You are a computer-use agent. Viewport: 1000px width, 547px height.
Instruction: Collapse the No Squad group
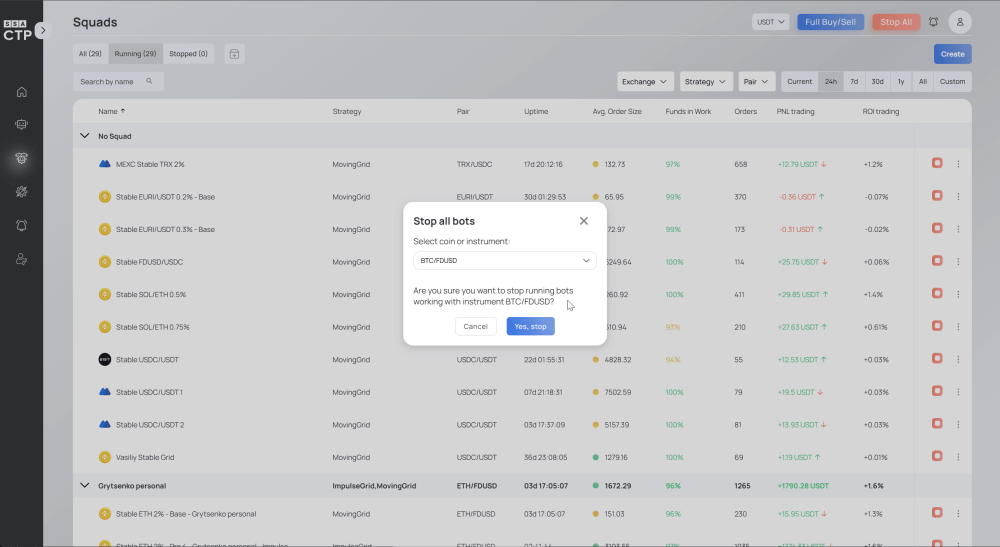pyautogui.click(x=84, y=136)
